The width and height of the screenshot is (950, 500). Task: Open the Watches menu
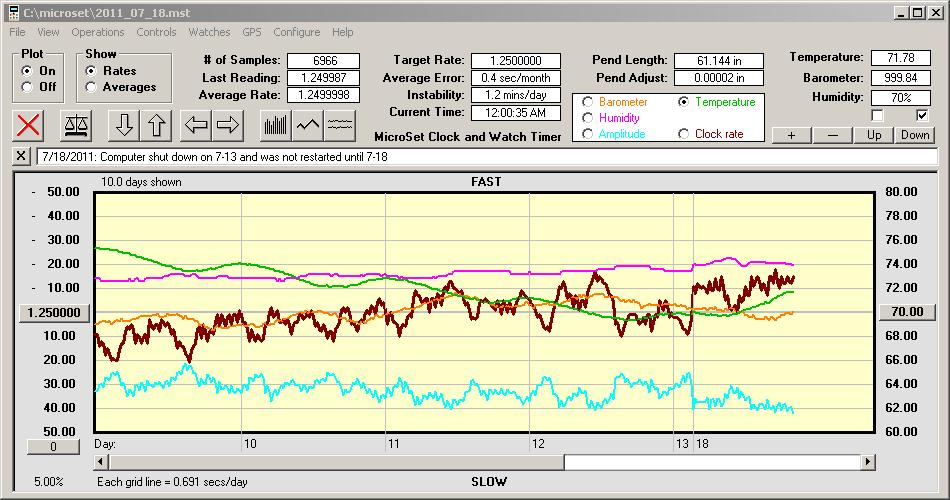[x=209, y=32]
